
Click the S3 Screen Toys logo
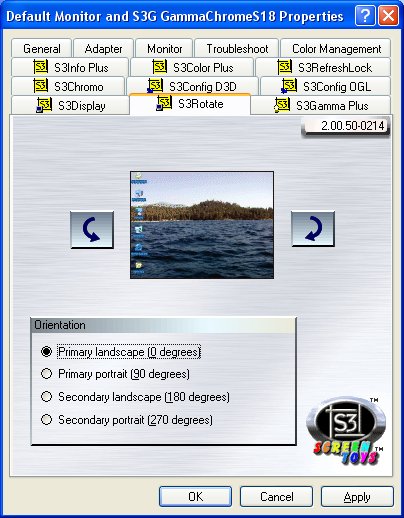346,430
